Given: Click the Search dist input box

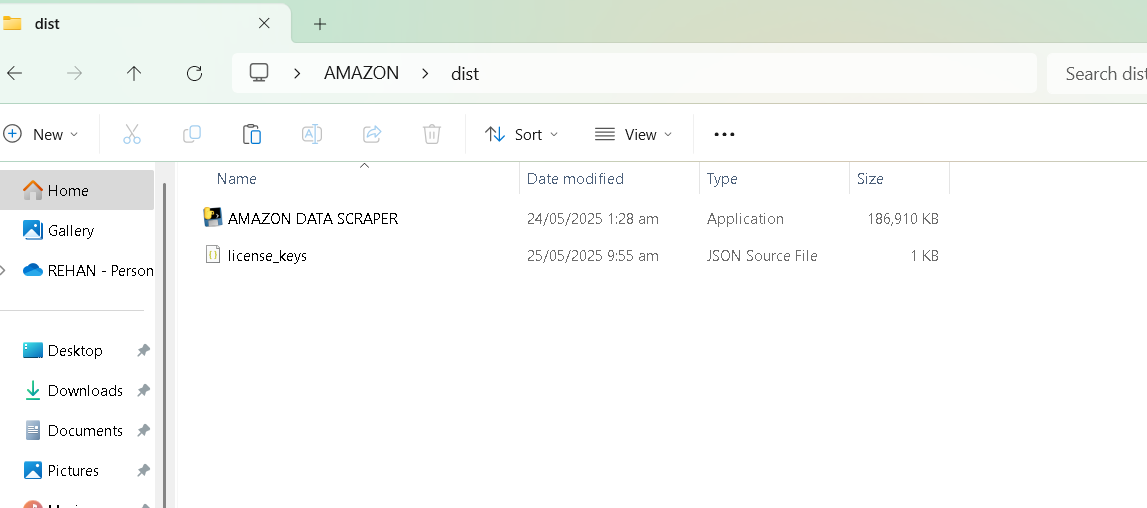Looking at the screenshot, I should (1097, 73).
